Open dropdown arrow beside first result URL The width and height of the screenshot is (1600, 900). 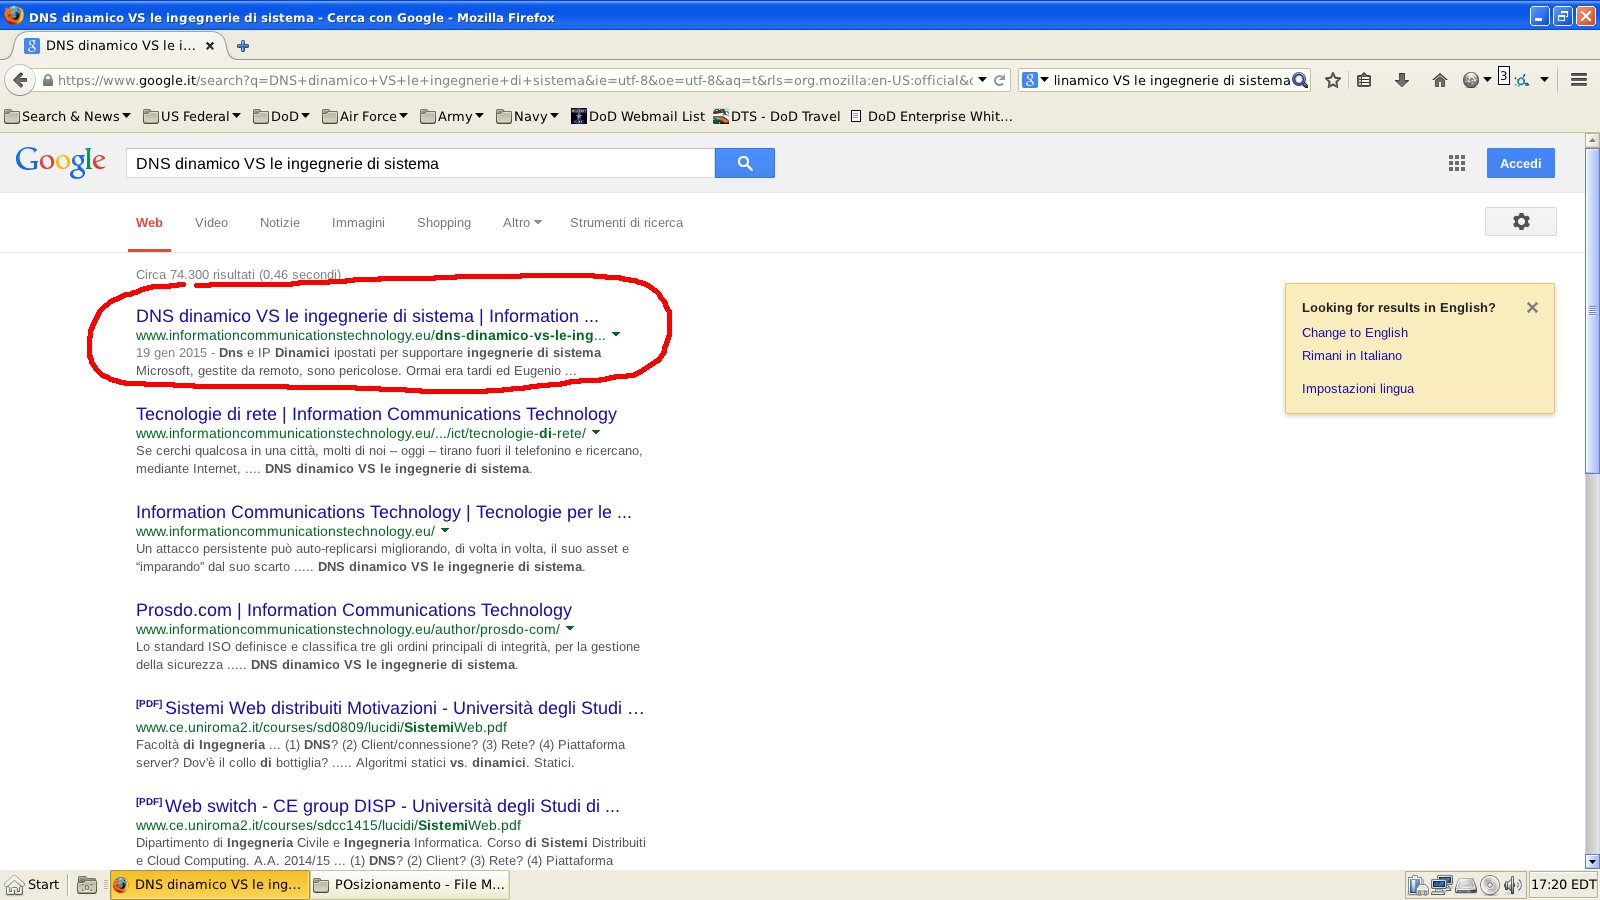click(616, 334)
